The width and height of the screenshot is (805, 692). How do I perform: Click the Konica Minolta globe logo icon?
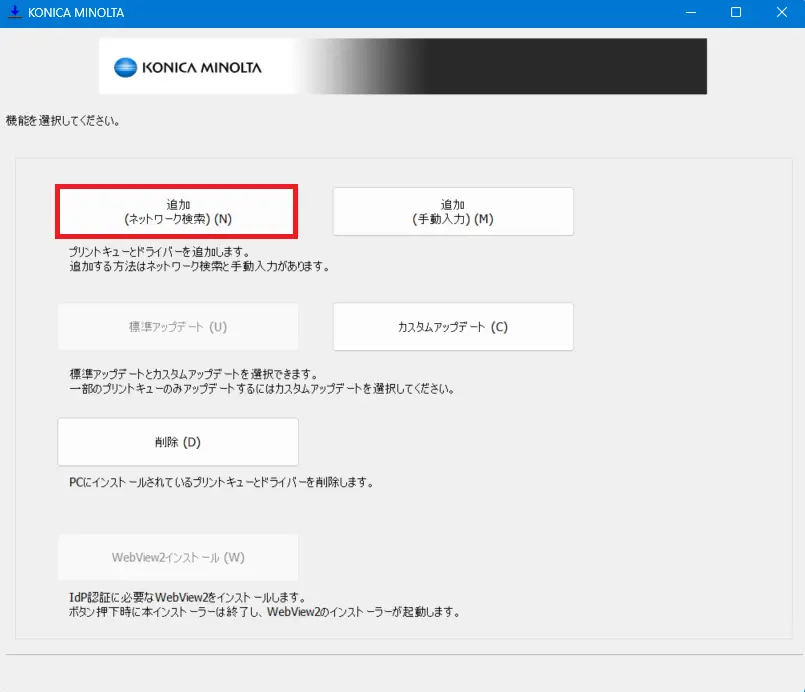coord(125,68)
